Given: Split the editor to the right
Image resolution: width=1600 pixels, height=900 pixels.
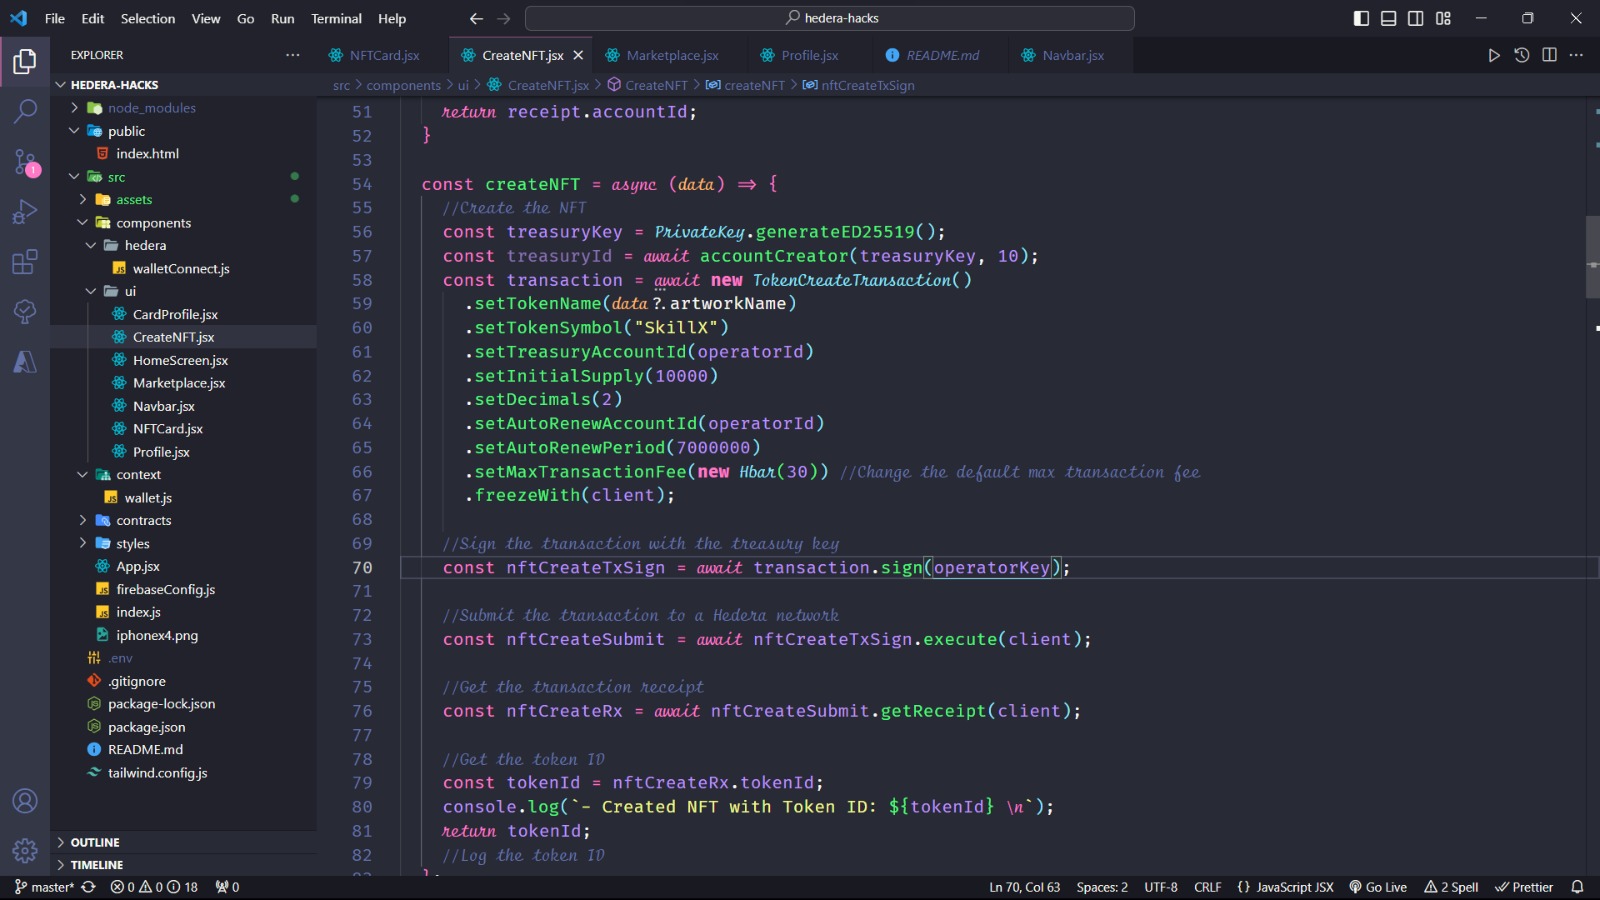Looking at the screenshot, I should [1549, 56].
